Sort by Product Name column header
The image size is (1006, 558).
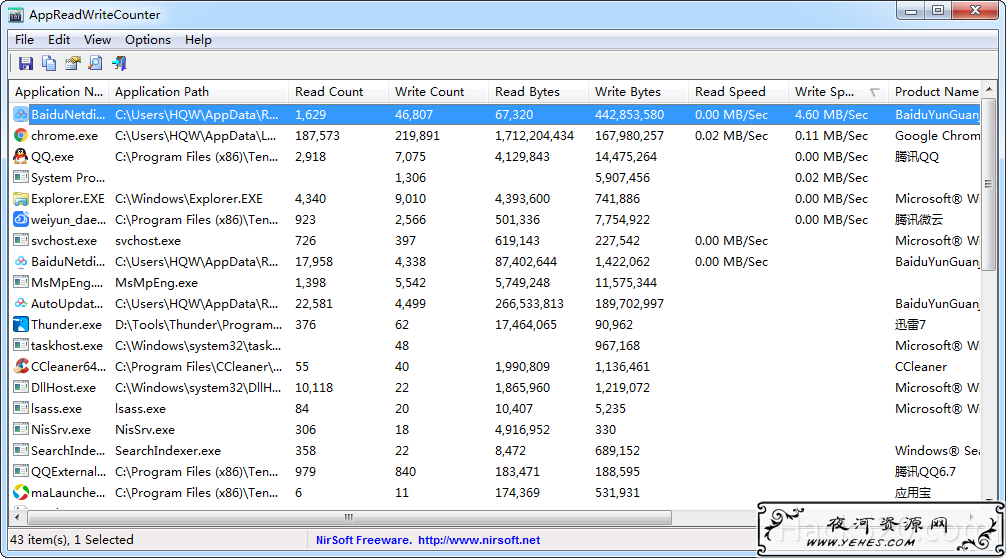[x=935, y=92]
